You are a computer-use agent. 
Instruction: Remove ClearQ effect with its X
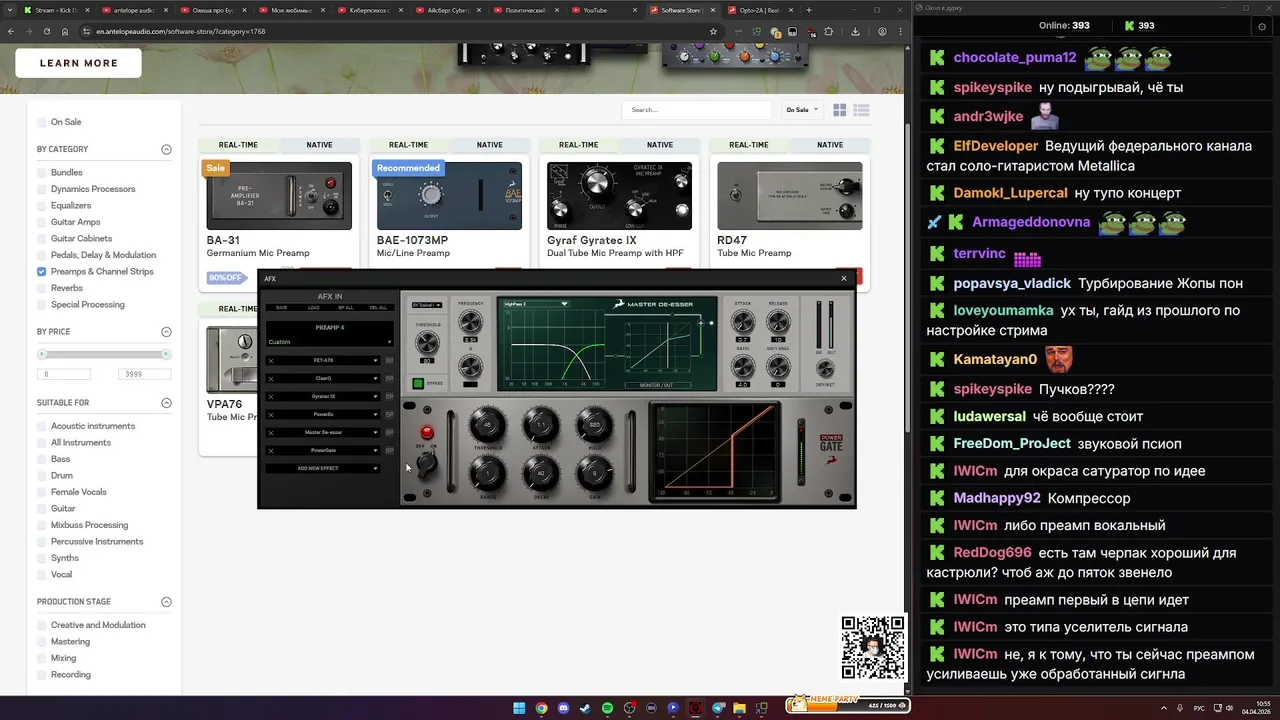[271, 378]
